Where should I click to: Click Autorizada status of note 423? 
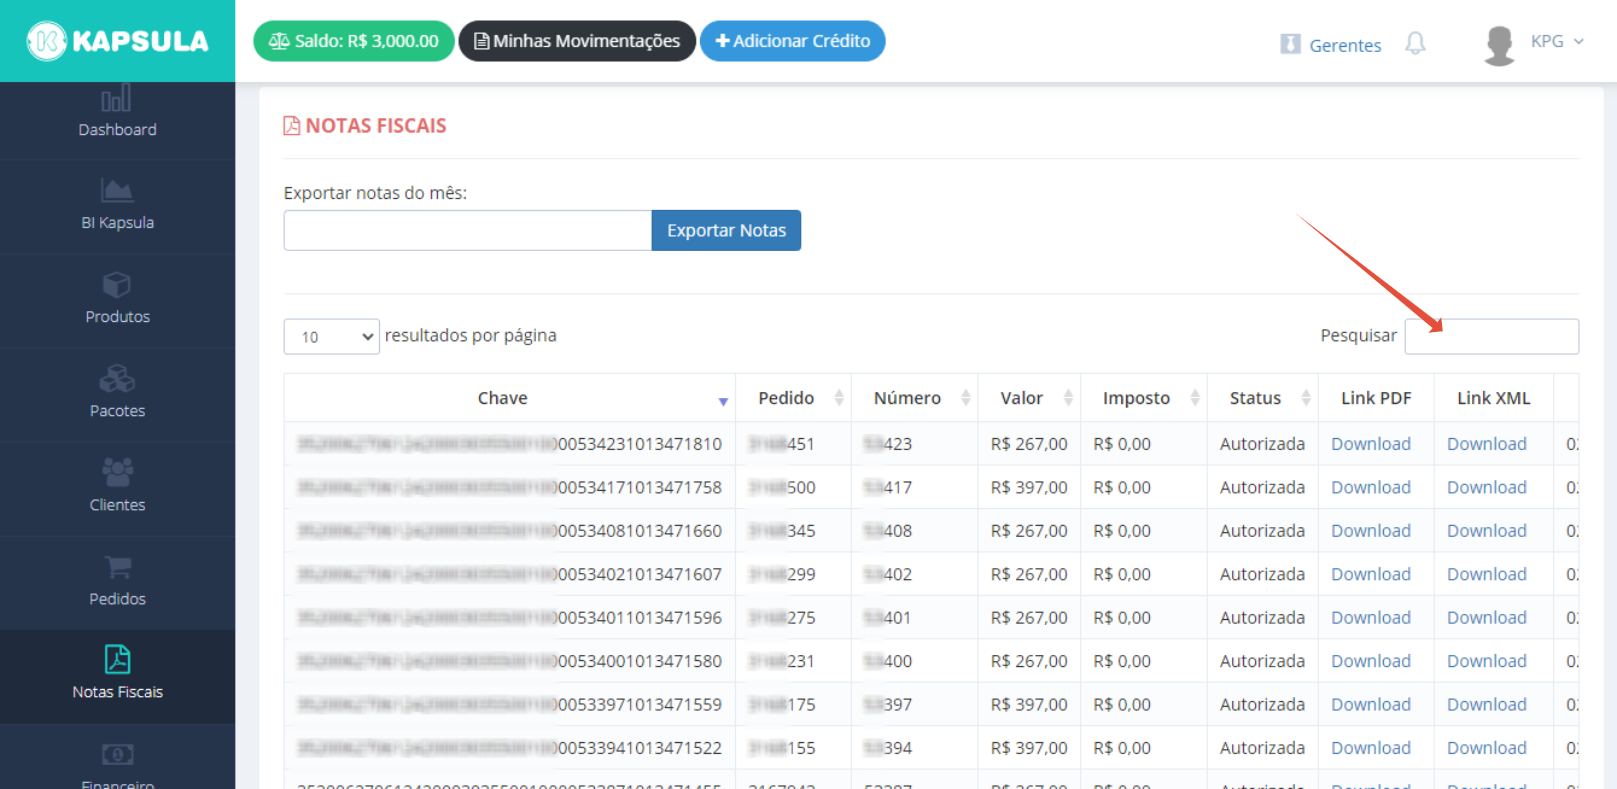(1262, 444)
